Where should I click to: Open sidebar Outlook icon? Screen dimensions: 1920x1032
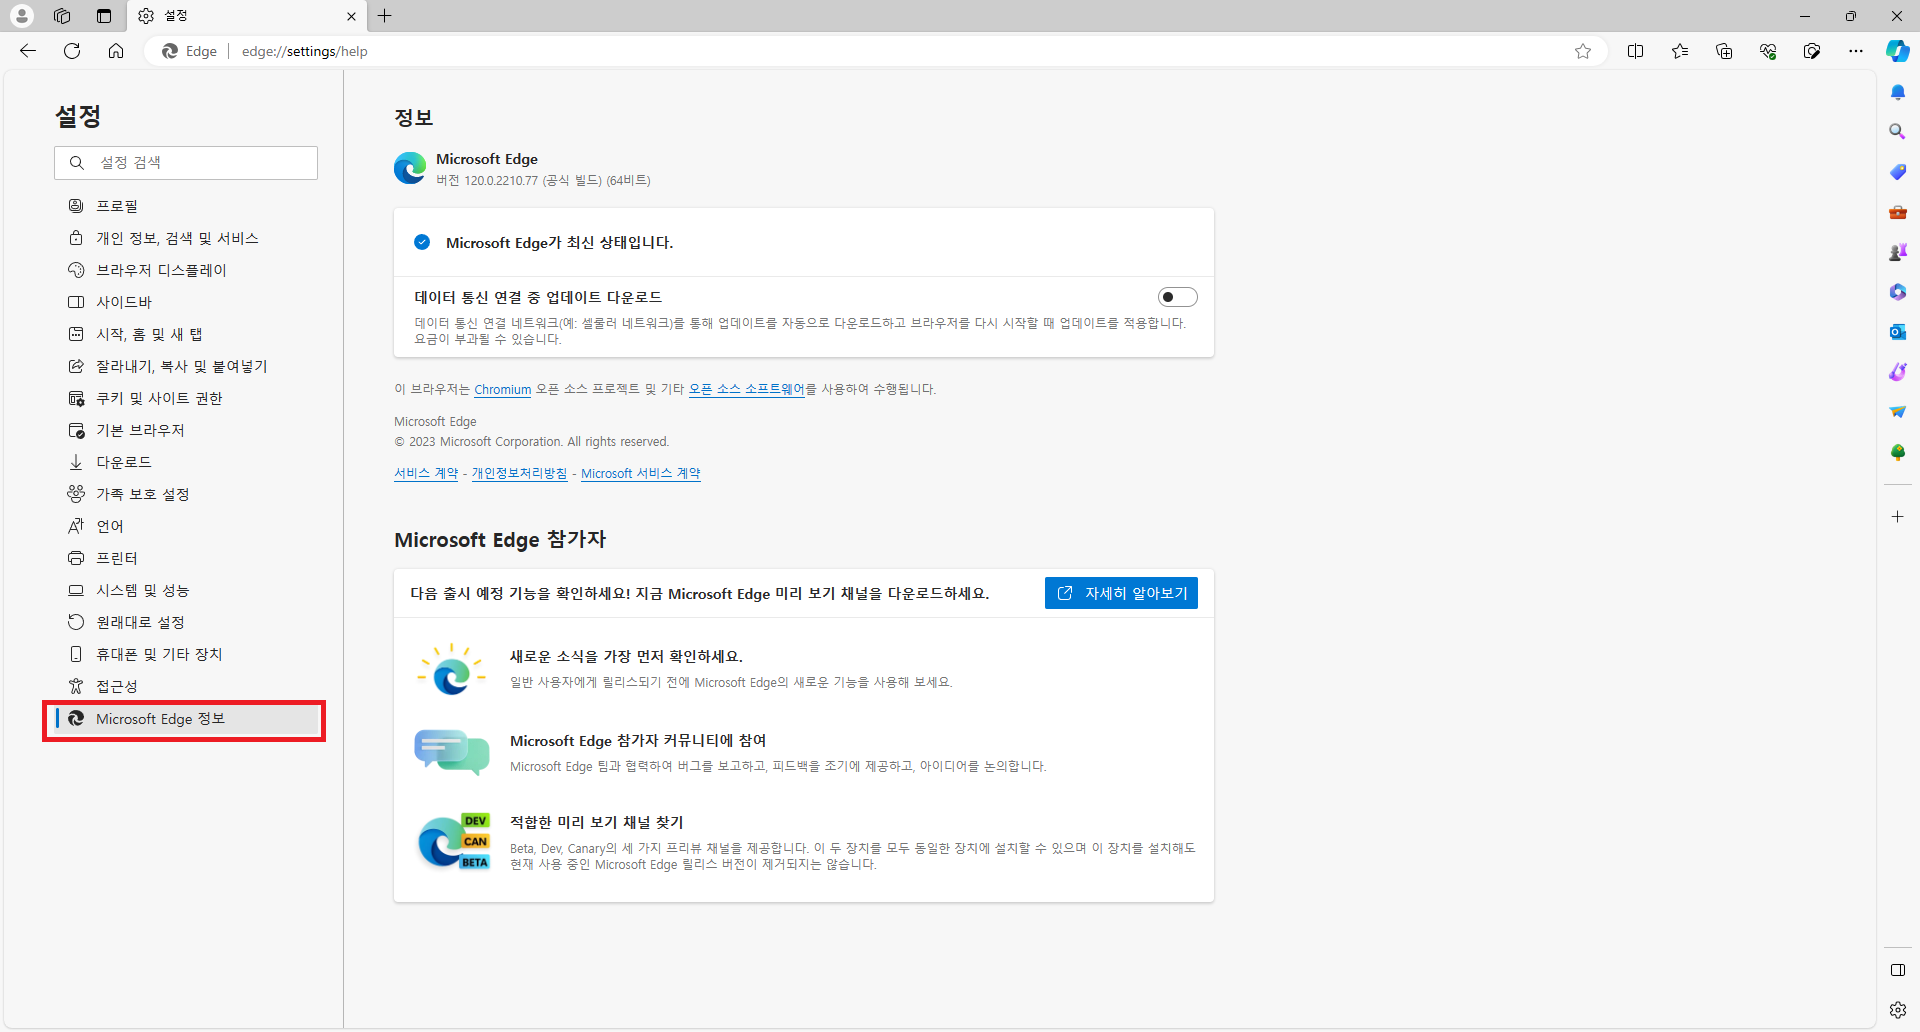point(1898,332)
